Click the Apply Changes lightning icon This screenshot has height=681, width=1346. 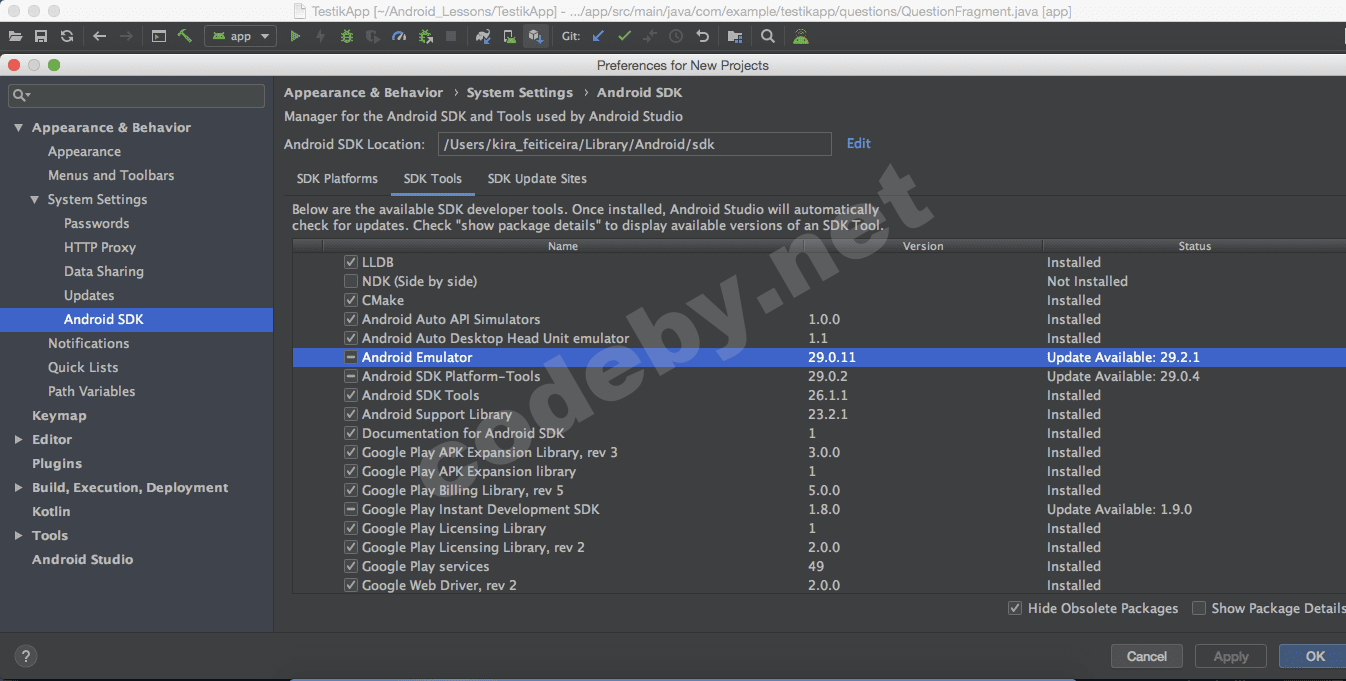[x=320, y=36]
